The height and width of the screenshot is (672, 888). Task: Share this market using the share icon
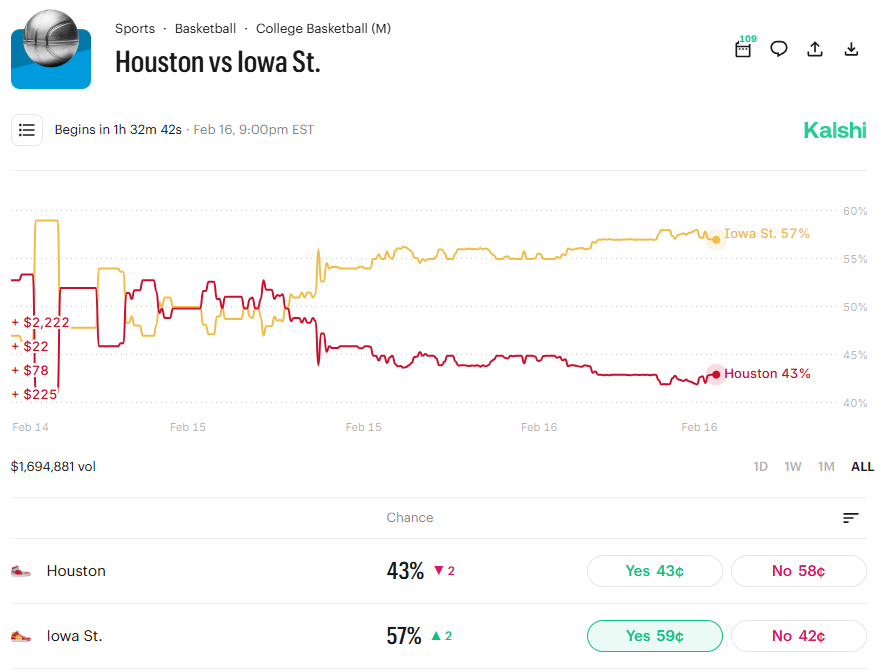[815, 48]
